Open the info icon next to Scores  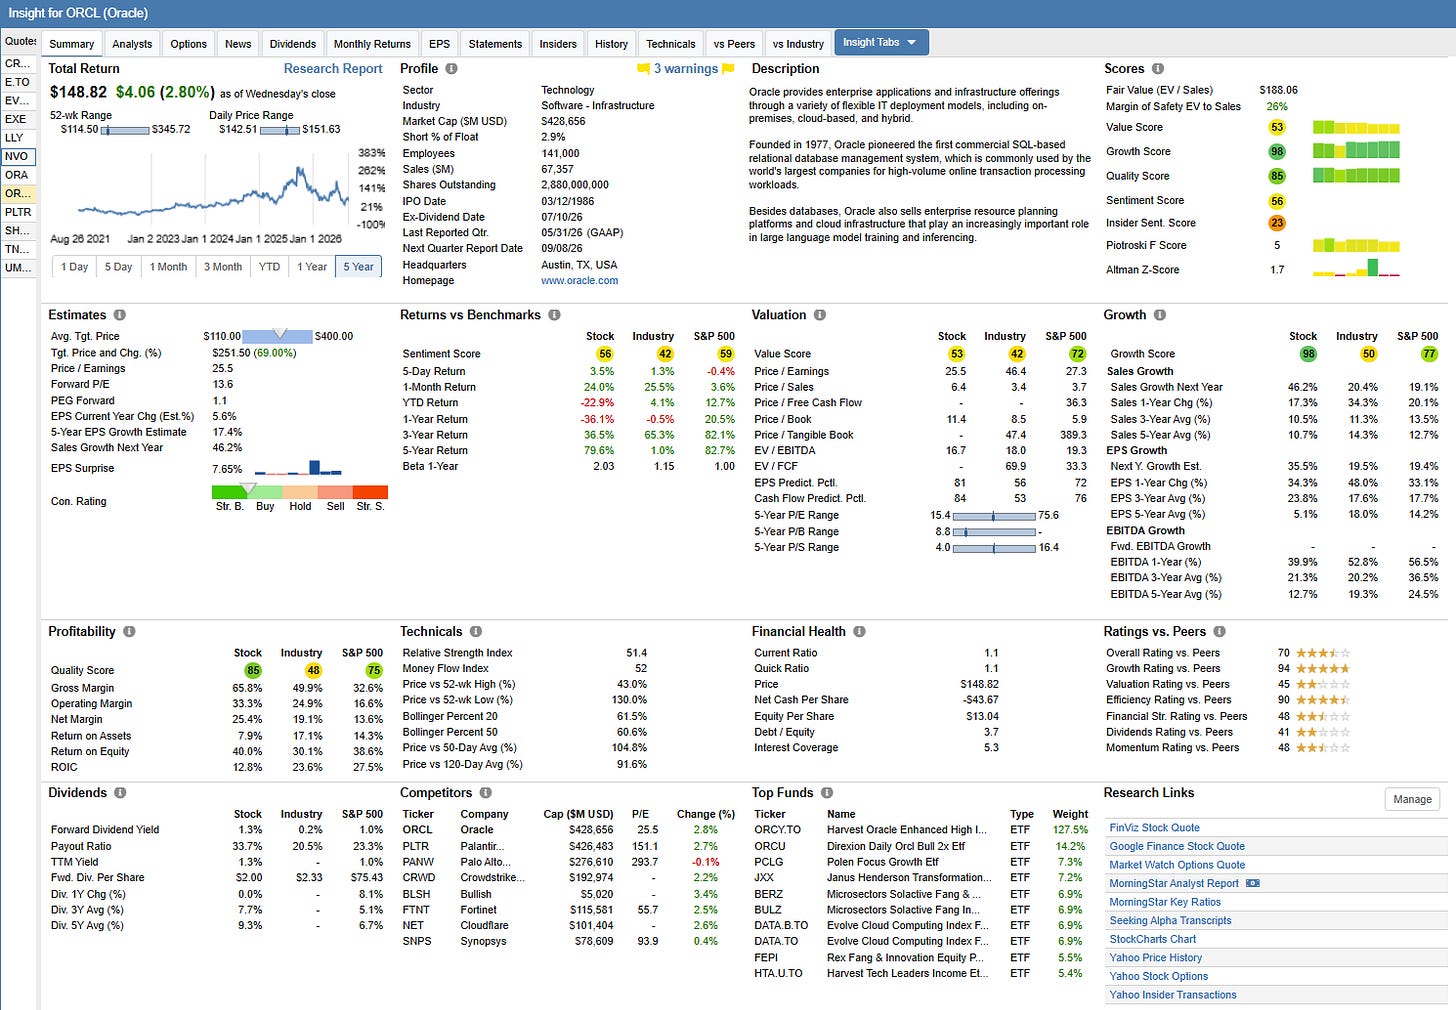pyautogui.click(x=1157, y=69)
